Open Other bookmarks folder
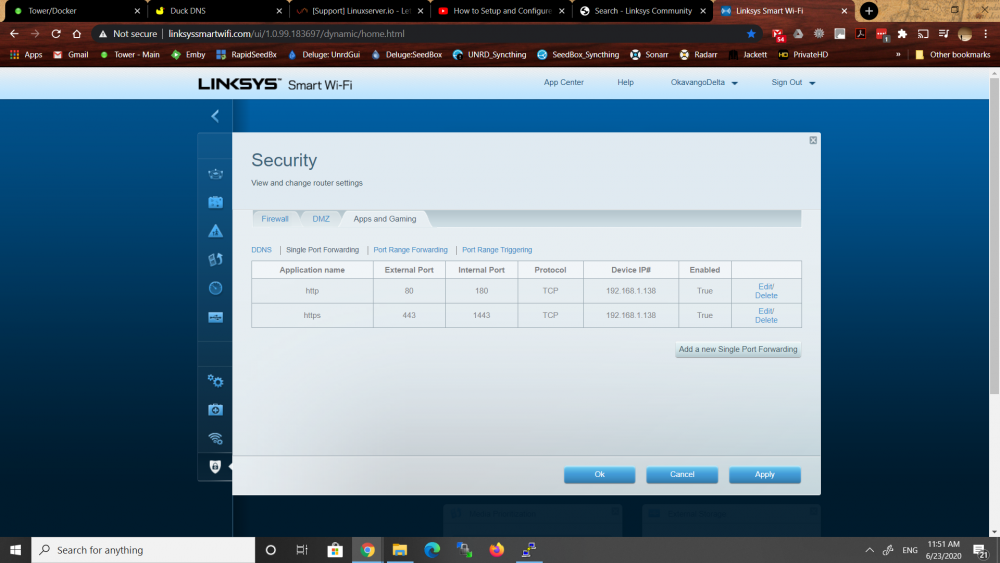Viewport: 1000px width, 563px height. click(953, 55)
